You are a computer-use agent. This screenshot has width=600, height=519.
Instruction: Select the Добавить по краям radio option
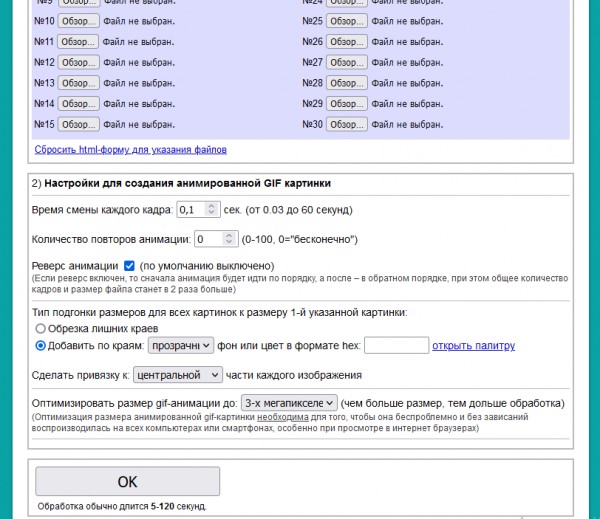[x=40, y=346]
